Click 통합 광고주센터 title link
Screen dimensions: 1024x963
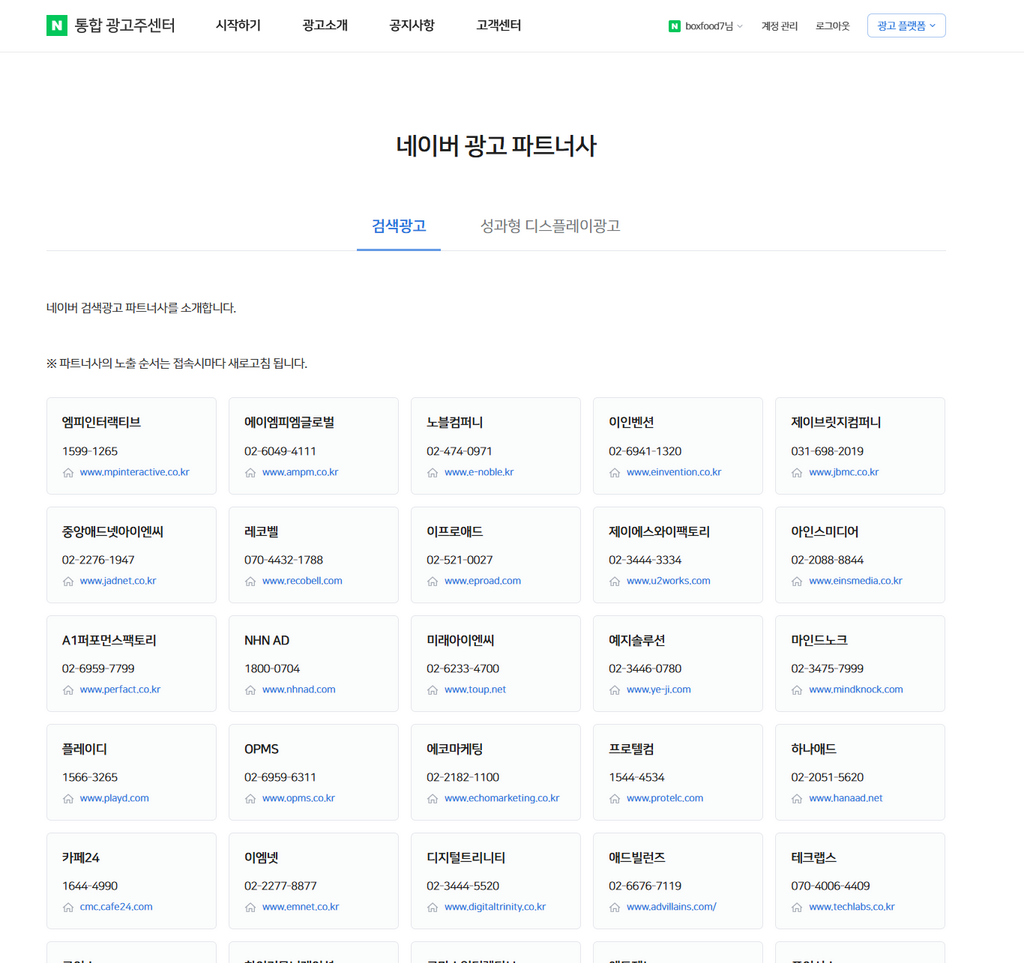click(125, 25)
